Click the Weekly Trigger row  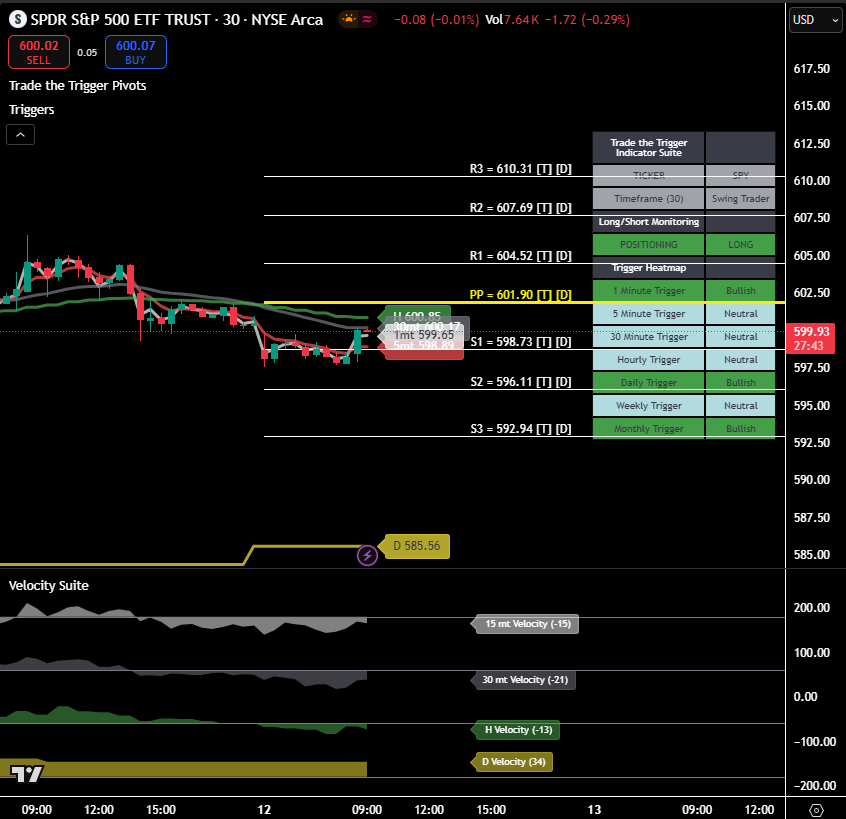point(684,406)
